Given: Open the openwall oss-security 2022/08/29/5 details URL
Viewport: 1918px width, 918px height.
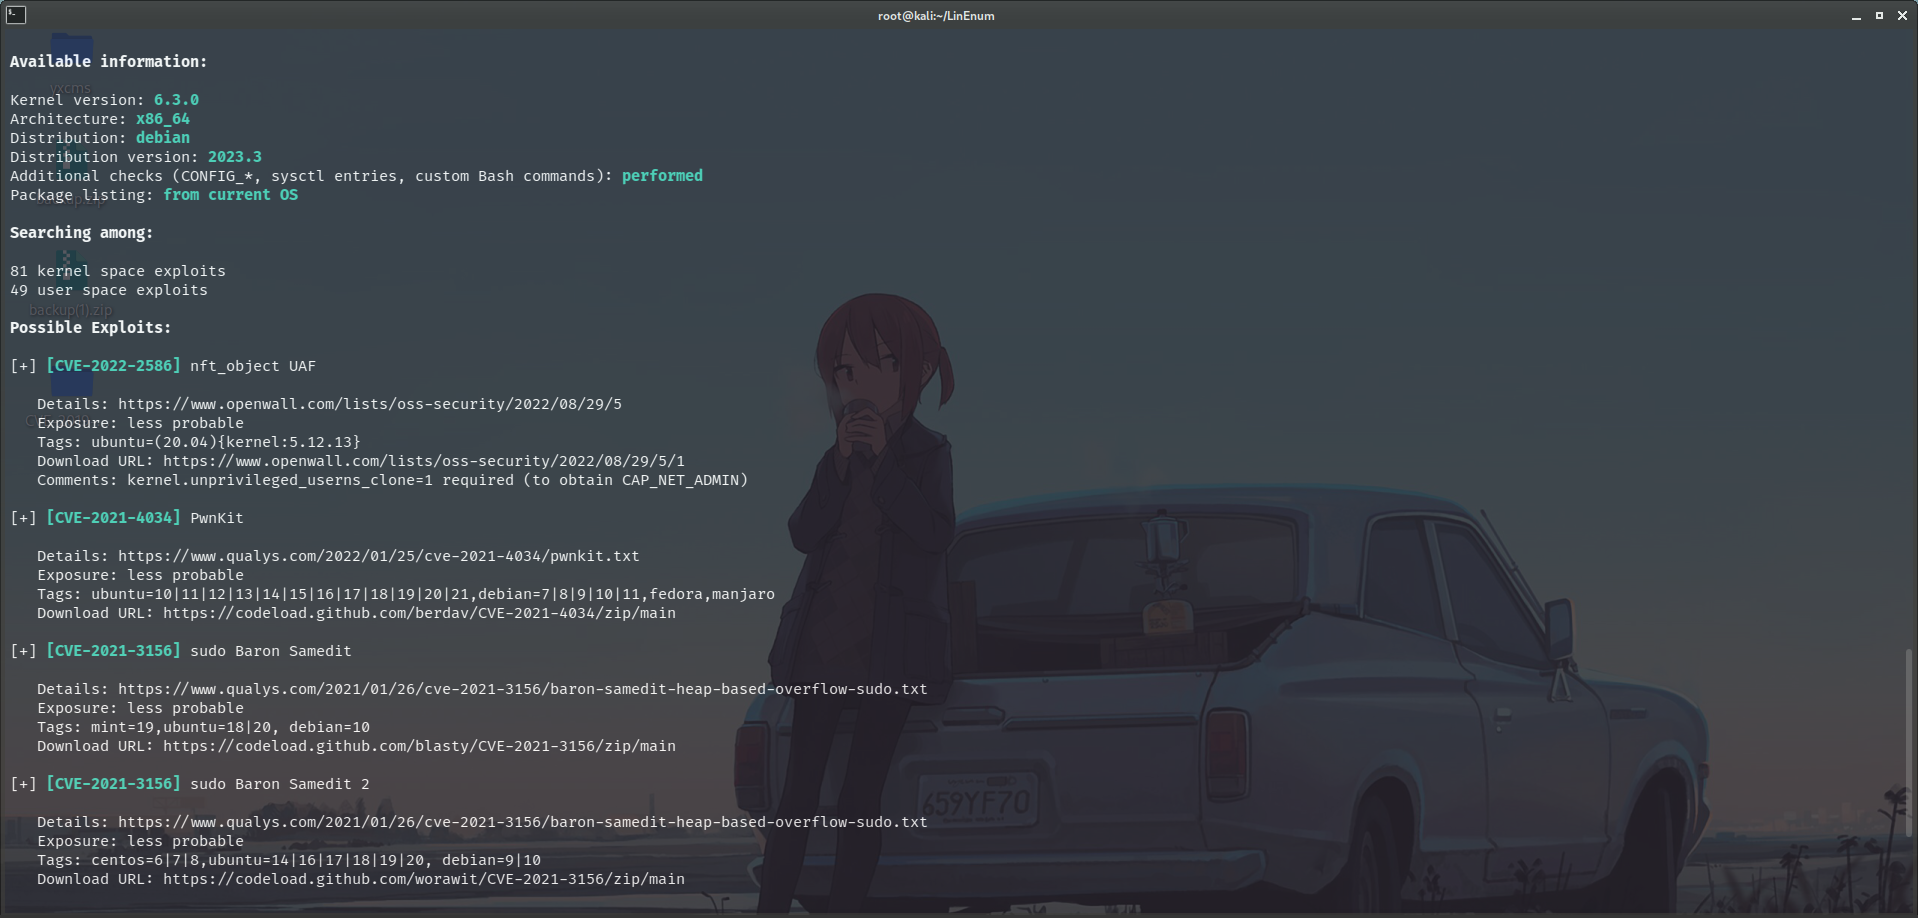Looking at the screenshot, I should pyautogui.click(x=370, y=404).
